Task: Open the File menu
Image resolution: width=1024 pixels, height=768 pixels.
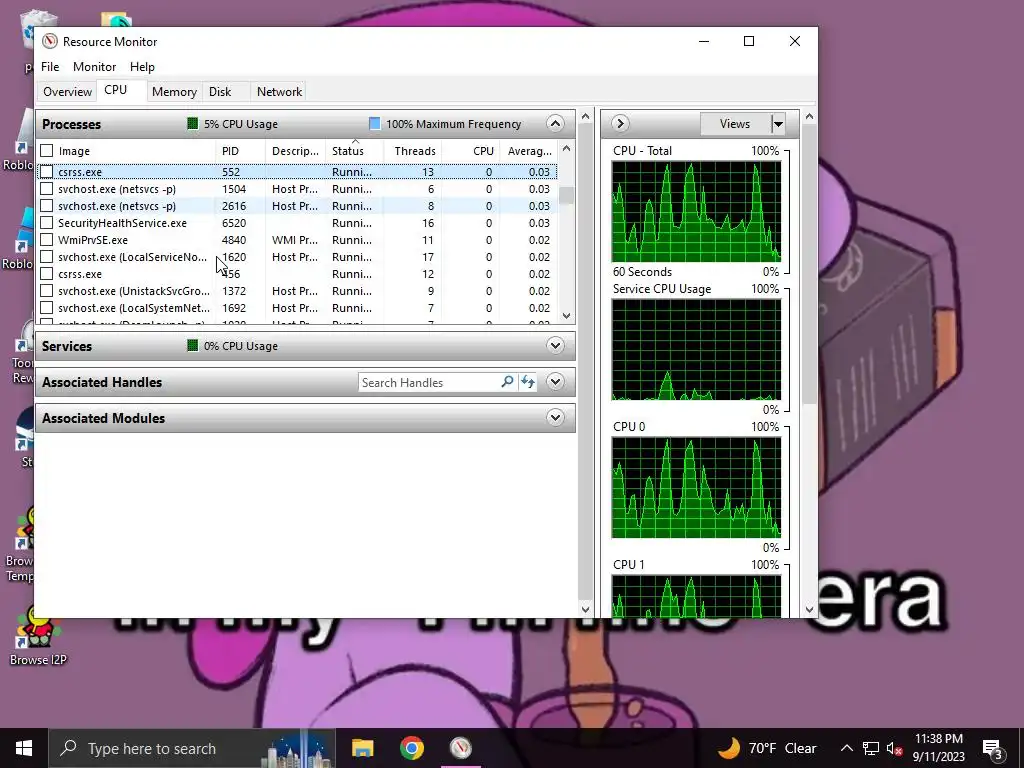Action: pos(50,67)
